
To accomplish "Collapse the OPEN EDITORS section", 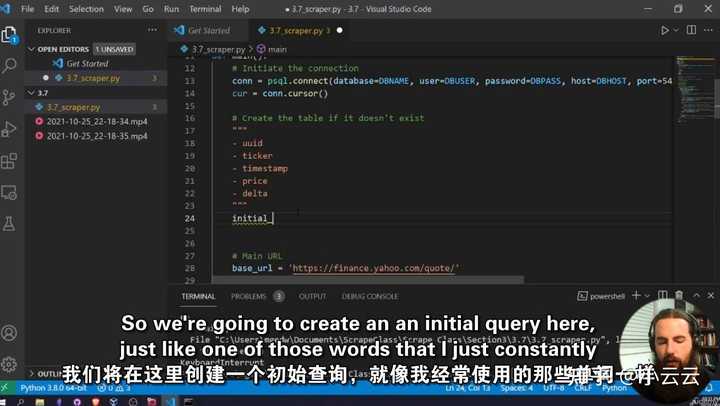I will [63, 49].
